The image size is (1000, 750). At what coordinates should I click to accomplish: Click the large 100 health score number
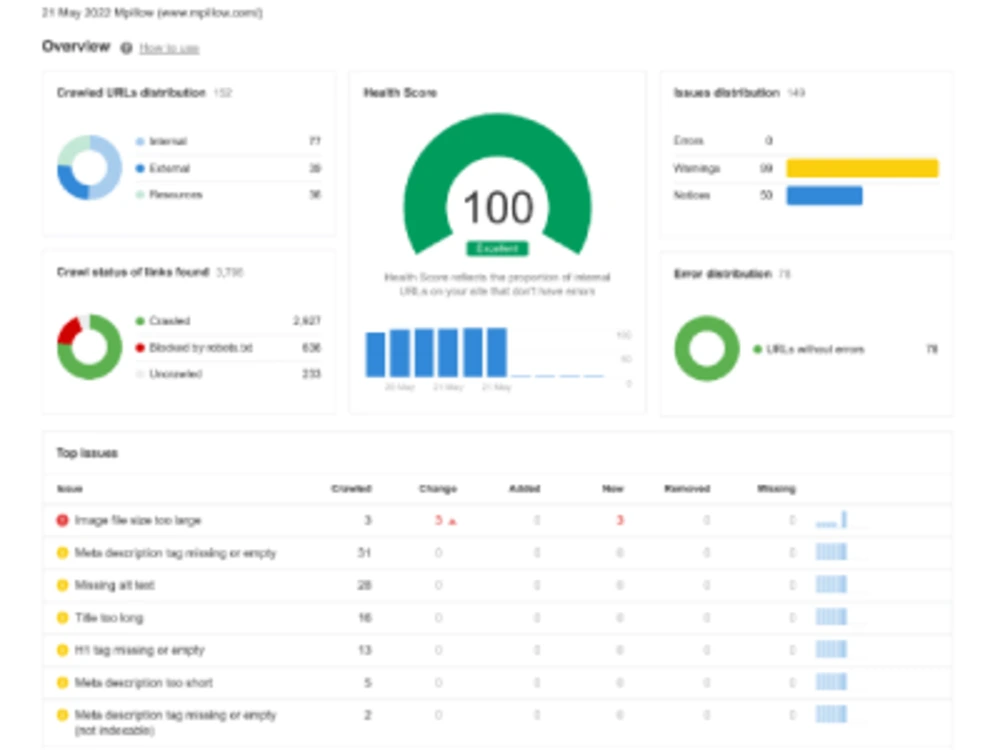(x=498, y=207)
